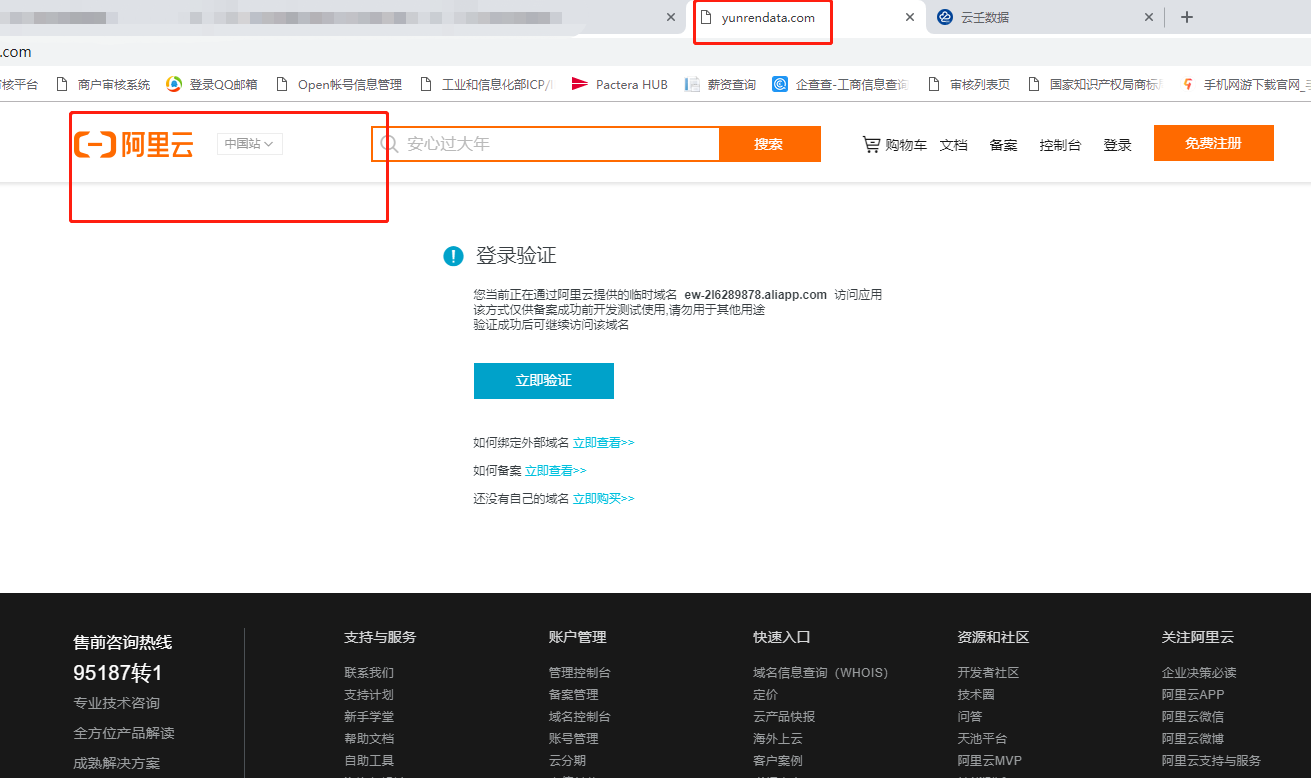
Task: Close the 云壬数据 tab
Action: pyautogui.click(x=1149, y=17)
